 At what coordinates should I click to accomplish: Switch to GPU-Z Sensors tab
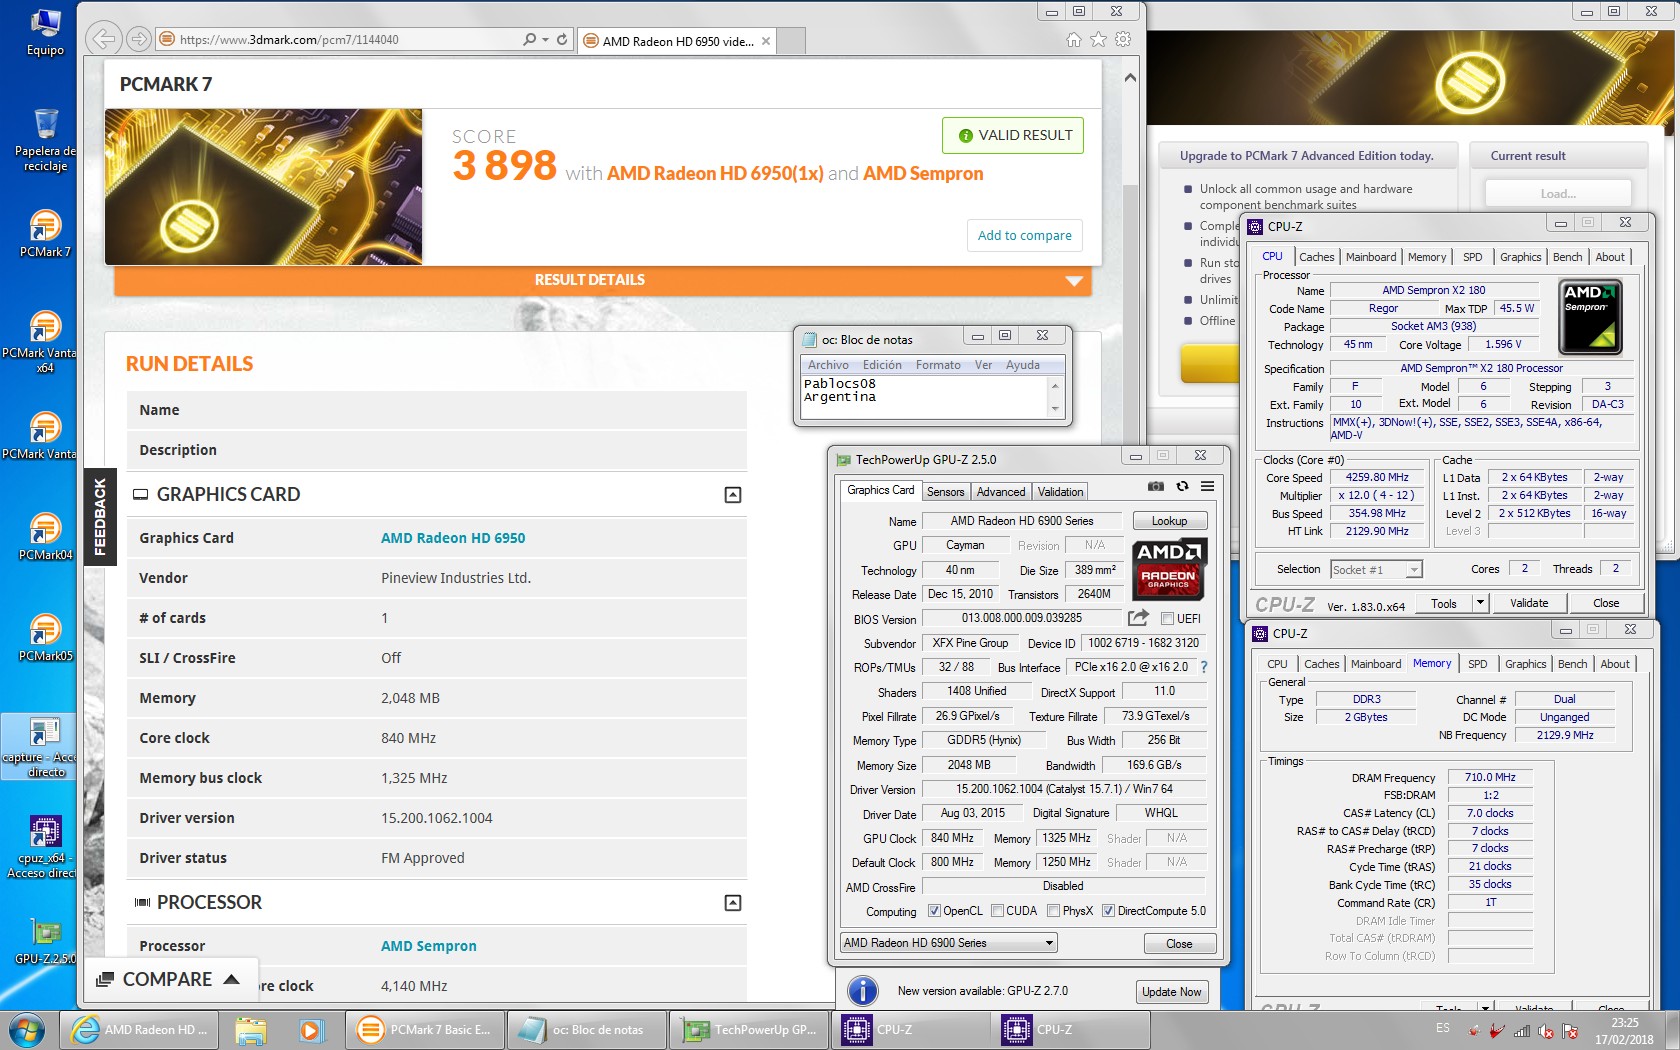pos(945,492)
